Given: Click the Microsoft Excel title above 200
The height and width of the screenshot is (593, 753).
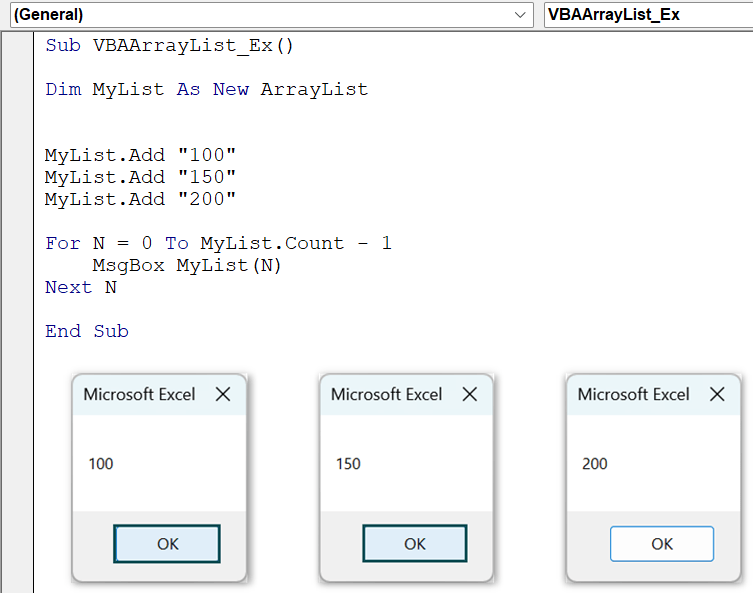Looking at the screenshot, I should coord(633,394).
